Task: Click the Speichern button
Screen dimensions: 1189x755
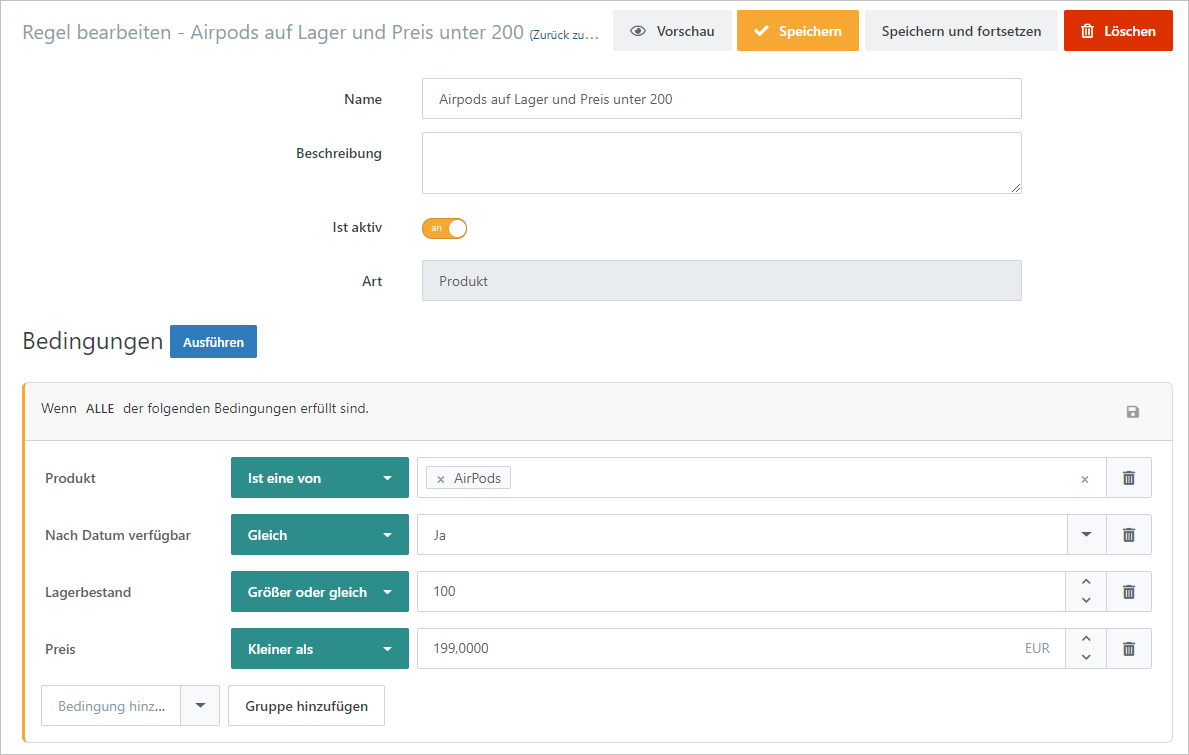Action: 797,31
